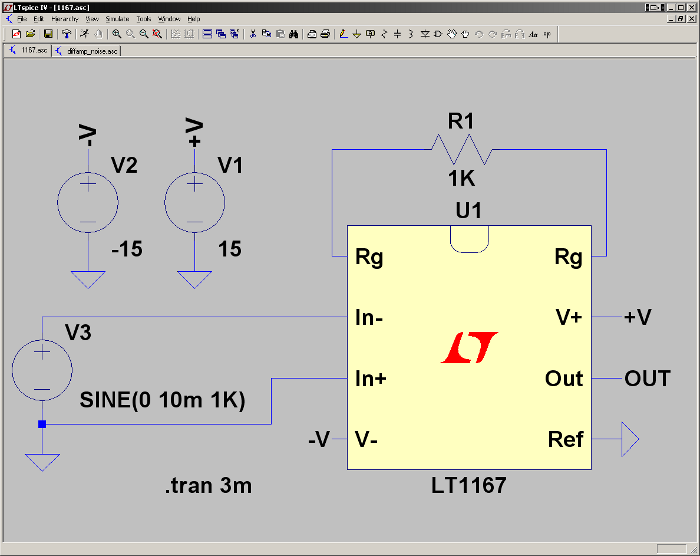Save the schematic with the floppy icon
Viewport: 700px width, 556px height.
[x=48, y=34]
